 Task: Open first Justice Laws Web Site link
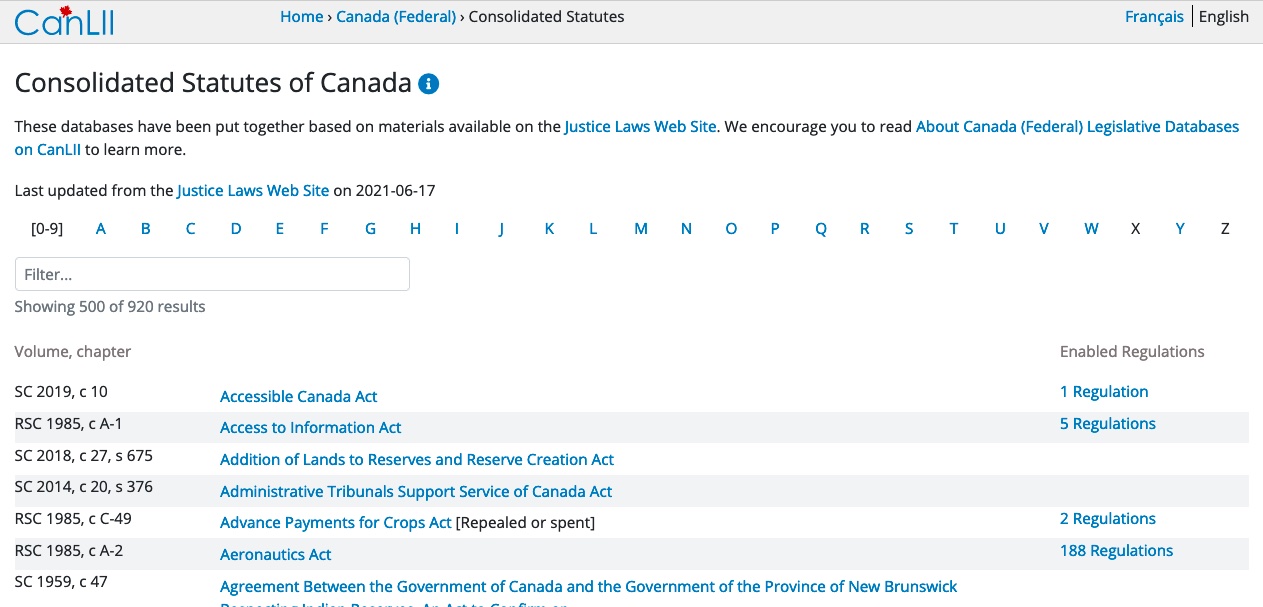640,127
